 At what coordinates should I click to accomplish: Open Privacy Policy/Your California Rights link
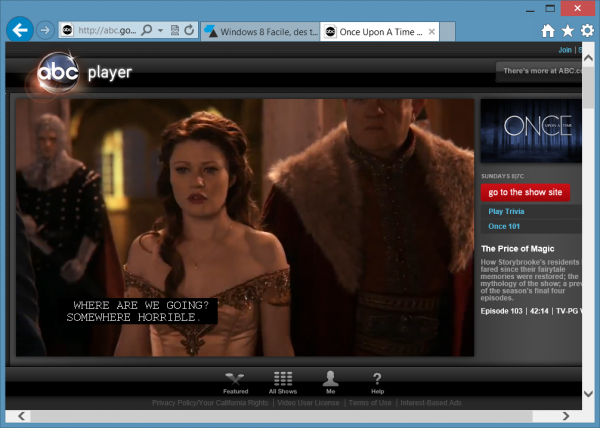pyautogui.click(x=210, y=403)
